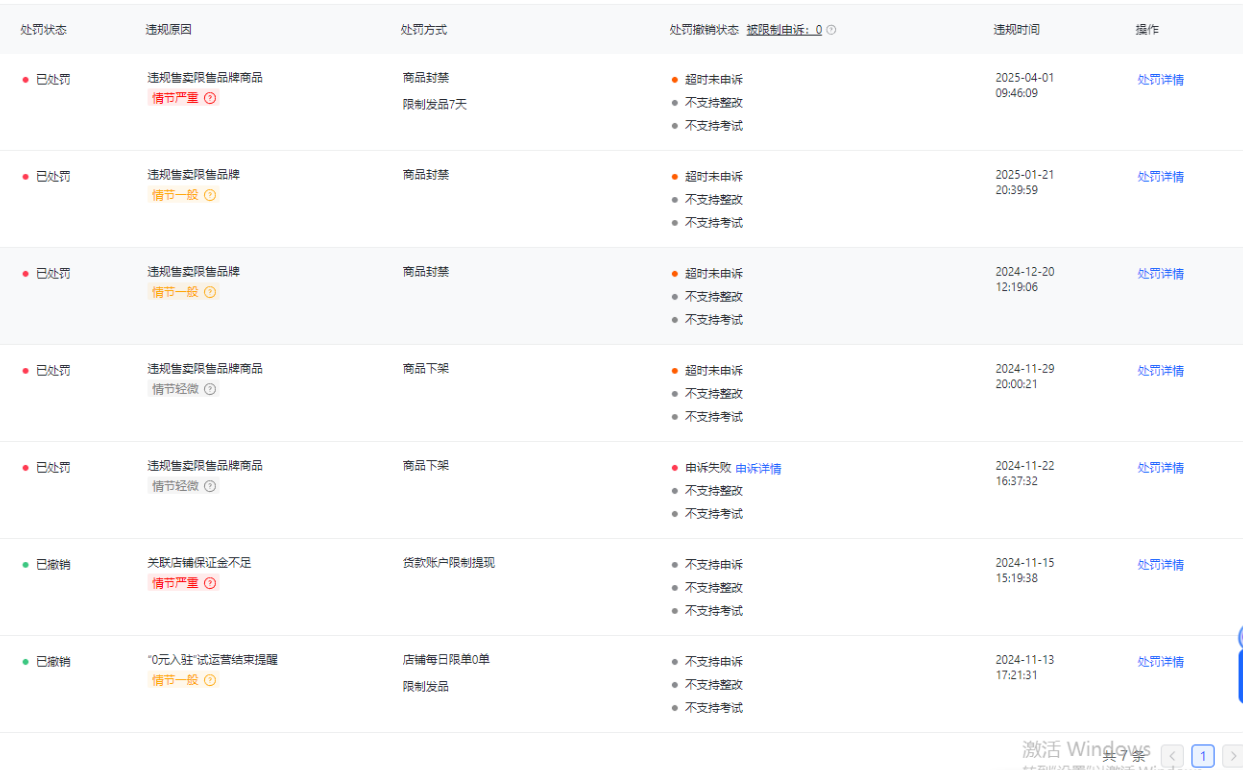Open 处罚详情 for the 2025-04-01 violation
The width and height of the screenshot is (1243, 770).
[1160, 80]
